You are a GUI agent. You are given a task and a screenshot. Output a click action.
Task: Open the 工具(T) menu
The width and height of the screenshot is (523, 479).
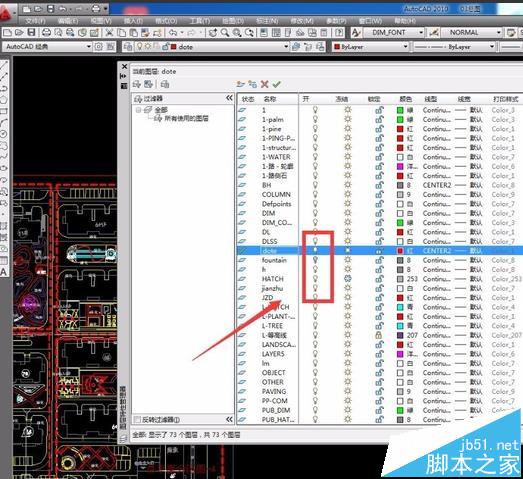(200, 21)
